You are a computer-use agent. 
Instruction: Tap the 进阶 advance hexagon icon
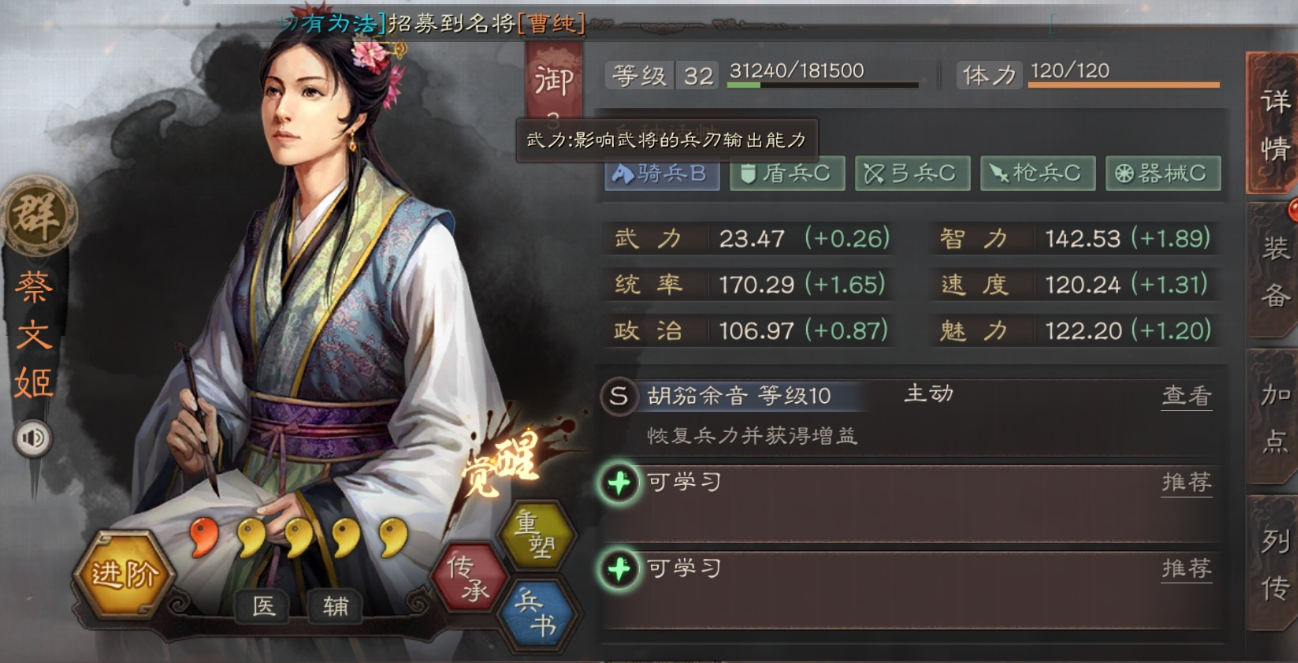(124, 574)
